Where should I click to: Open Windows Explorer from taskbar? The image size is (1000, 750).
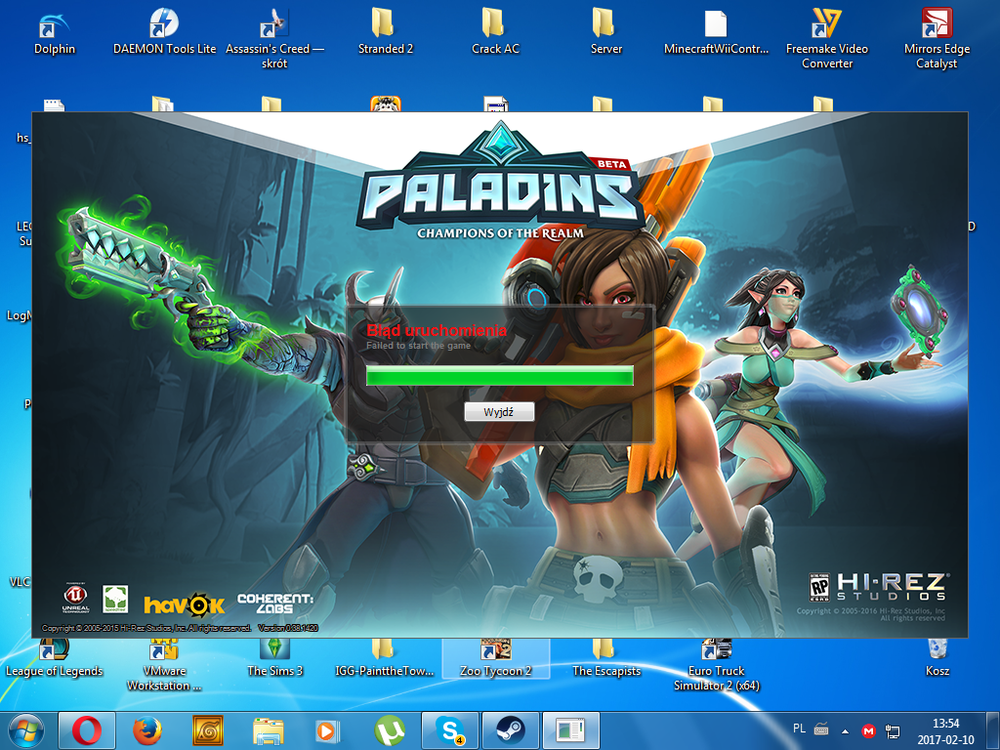pos(268,731)
